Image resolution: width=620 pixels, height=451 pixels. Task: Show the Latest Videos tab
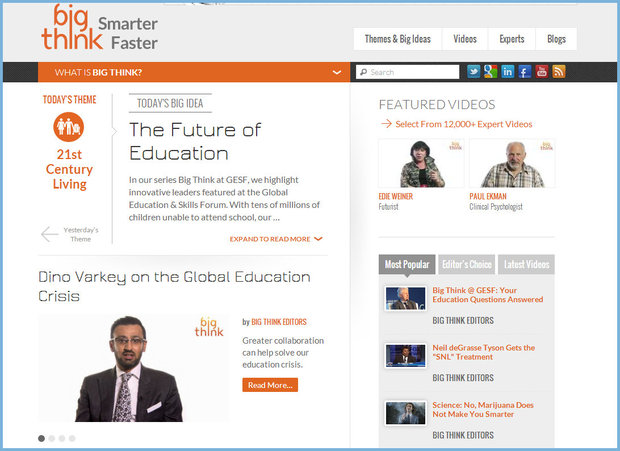pyautogui.click(x=525, y=265)
